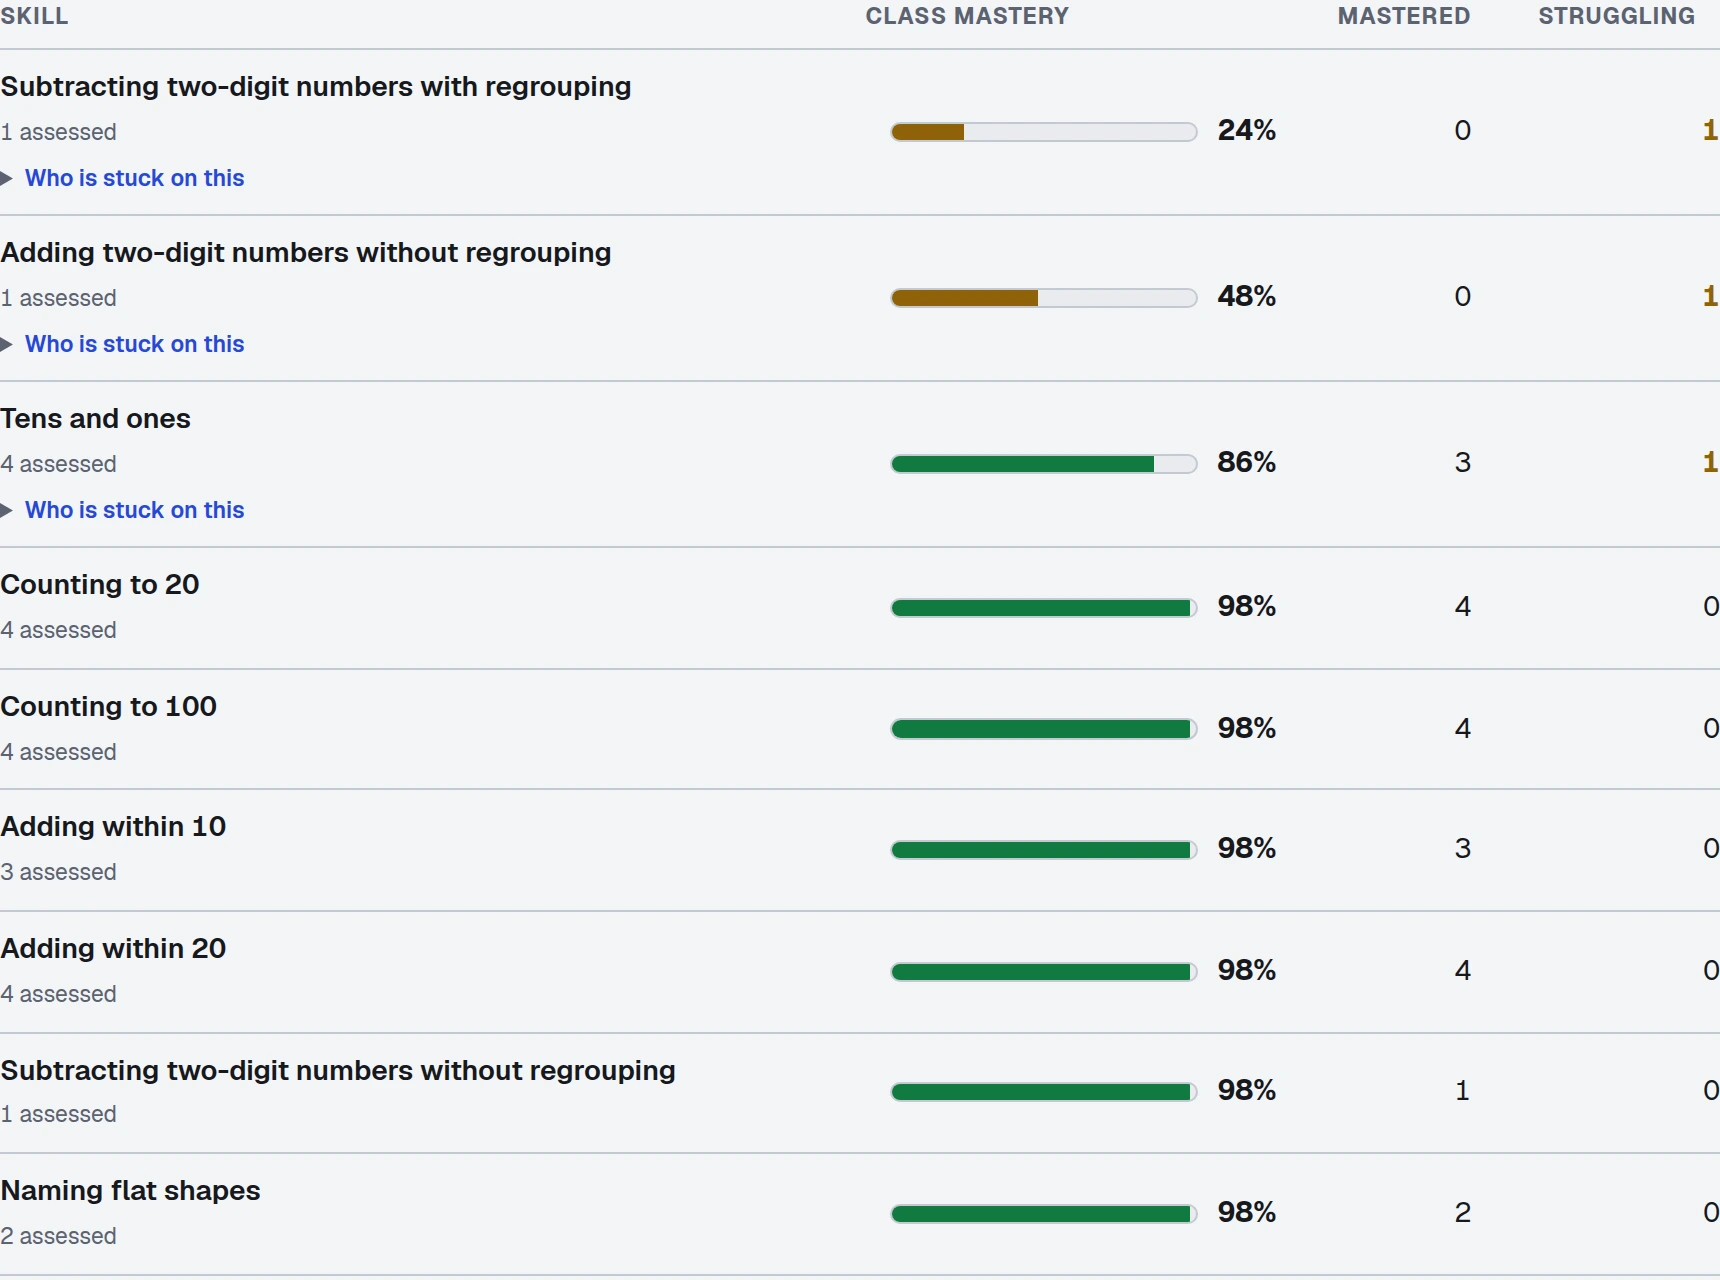Expand 'Who is stuck on this' under Adding without regrouping
The image size is (1720, 1280).
(x=123, y=344)
